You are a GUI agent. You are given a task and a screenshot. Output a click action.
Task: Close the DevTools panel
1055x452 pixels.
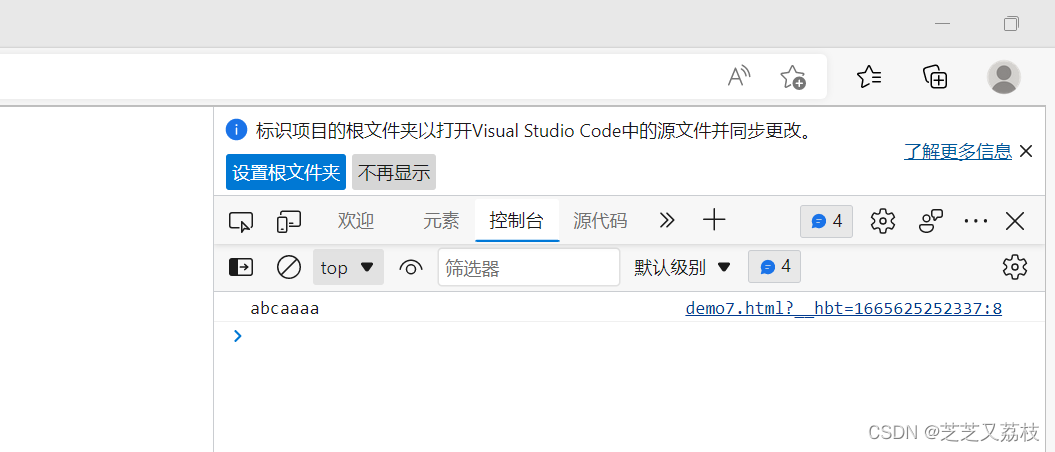point(1015,221)
